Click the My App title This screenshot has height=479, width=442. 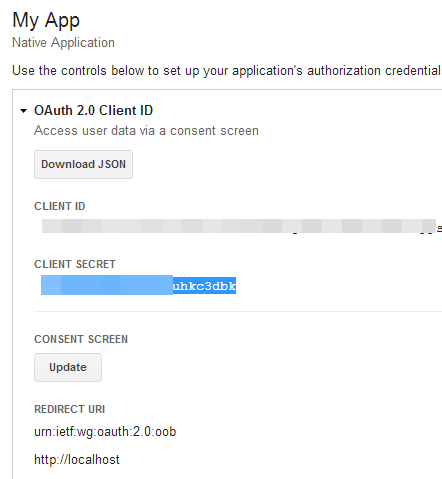46,21
